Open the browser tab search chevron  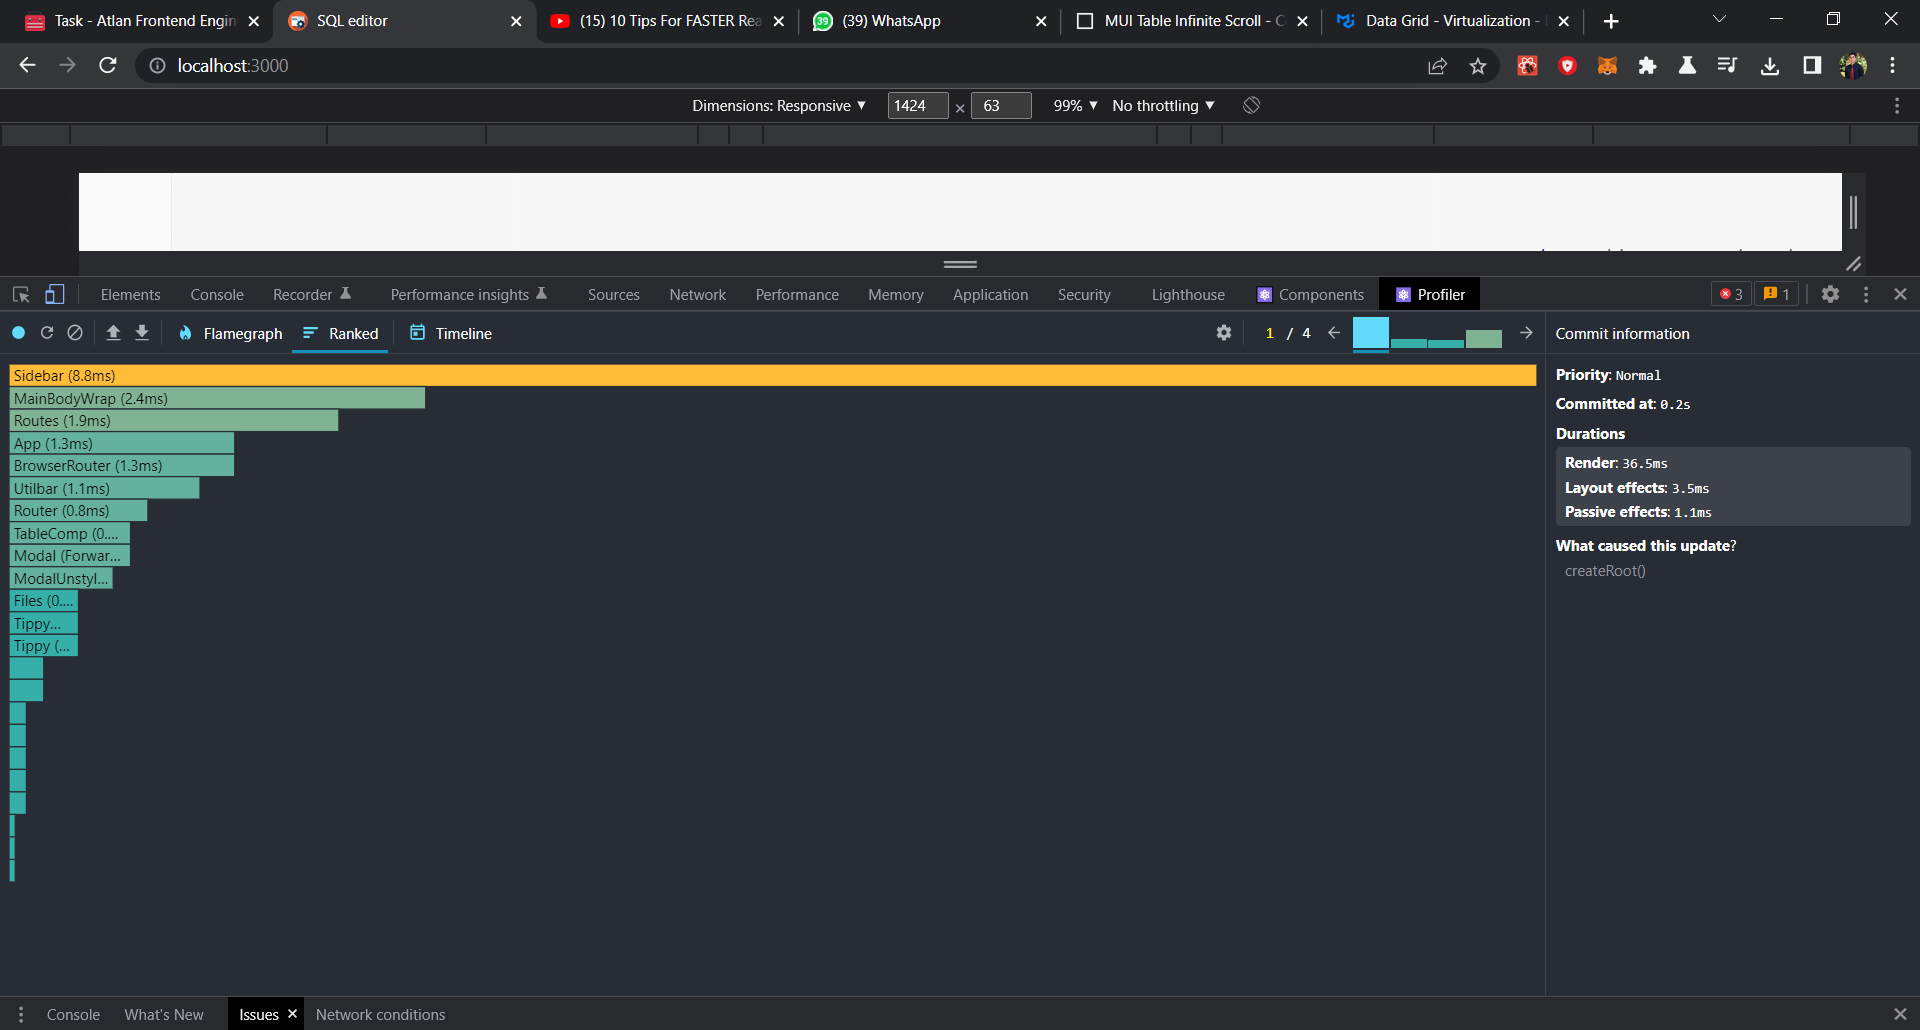[1720, 20]
